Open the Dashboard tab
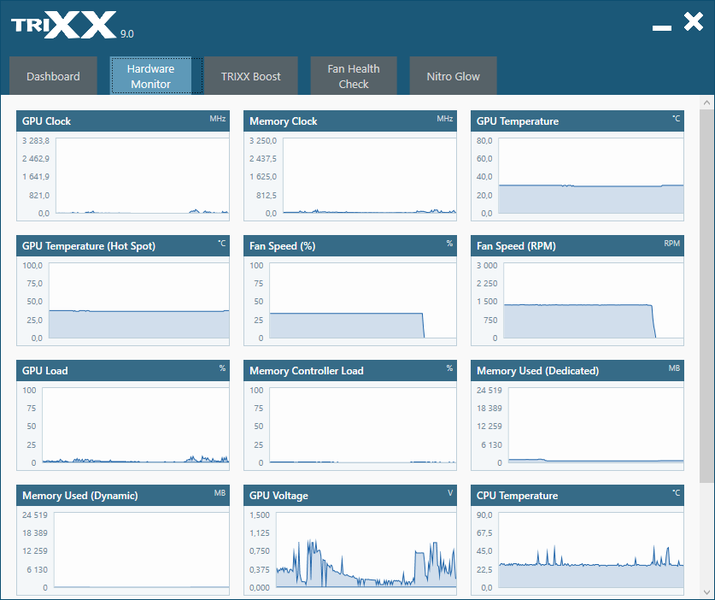The image size is (715, 600). (x=53, y=76)
